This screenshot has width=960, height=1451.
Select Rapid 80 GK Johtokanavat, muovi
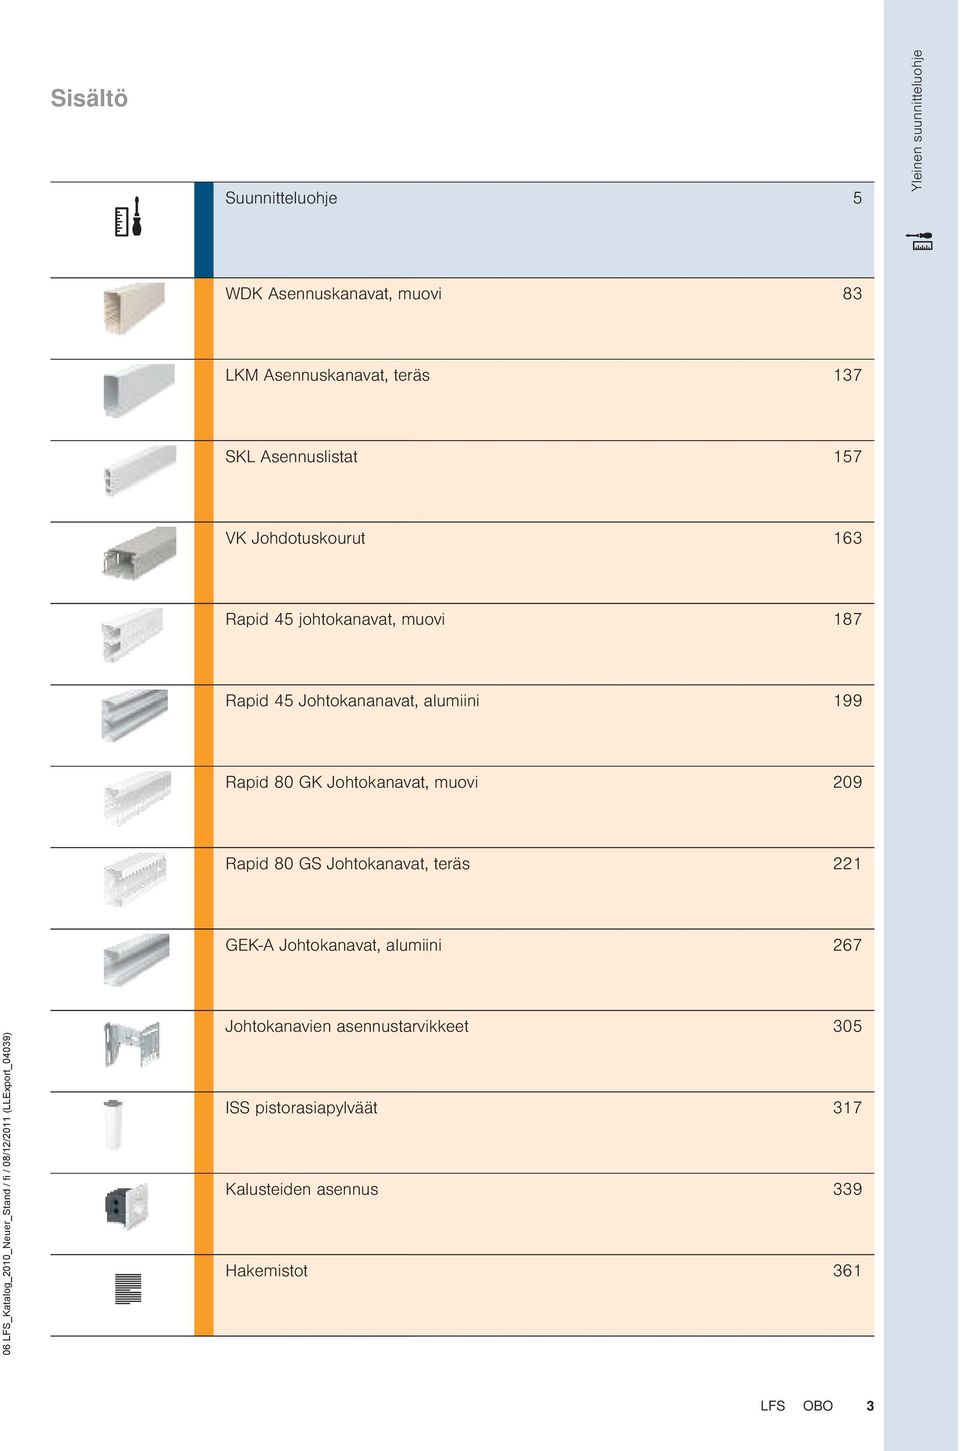(351, 783)
